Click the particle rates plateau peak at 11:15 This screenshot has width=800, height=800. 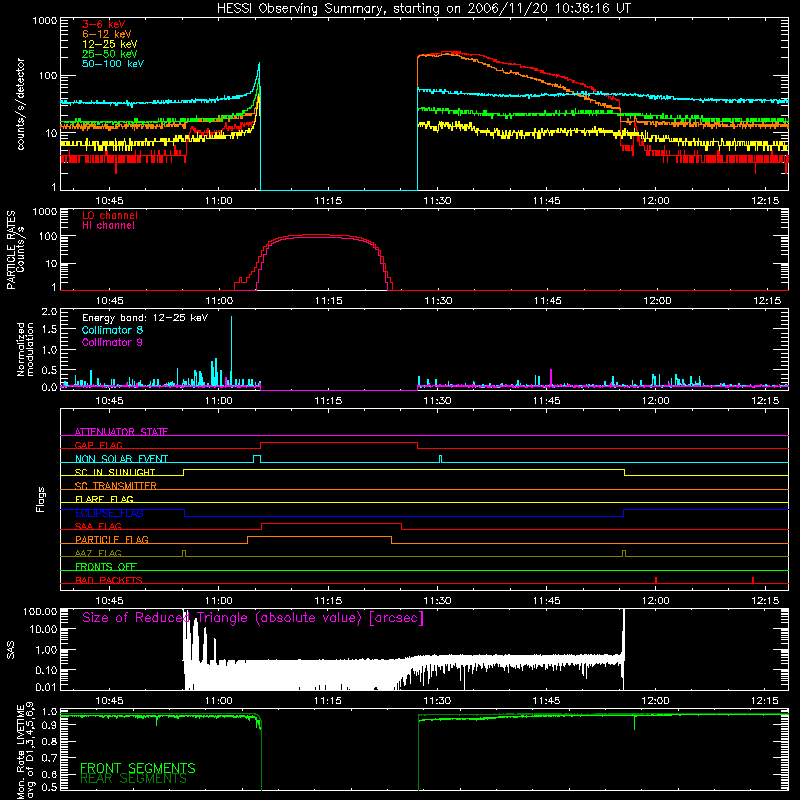click(x=328, y=235)
